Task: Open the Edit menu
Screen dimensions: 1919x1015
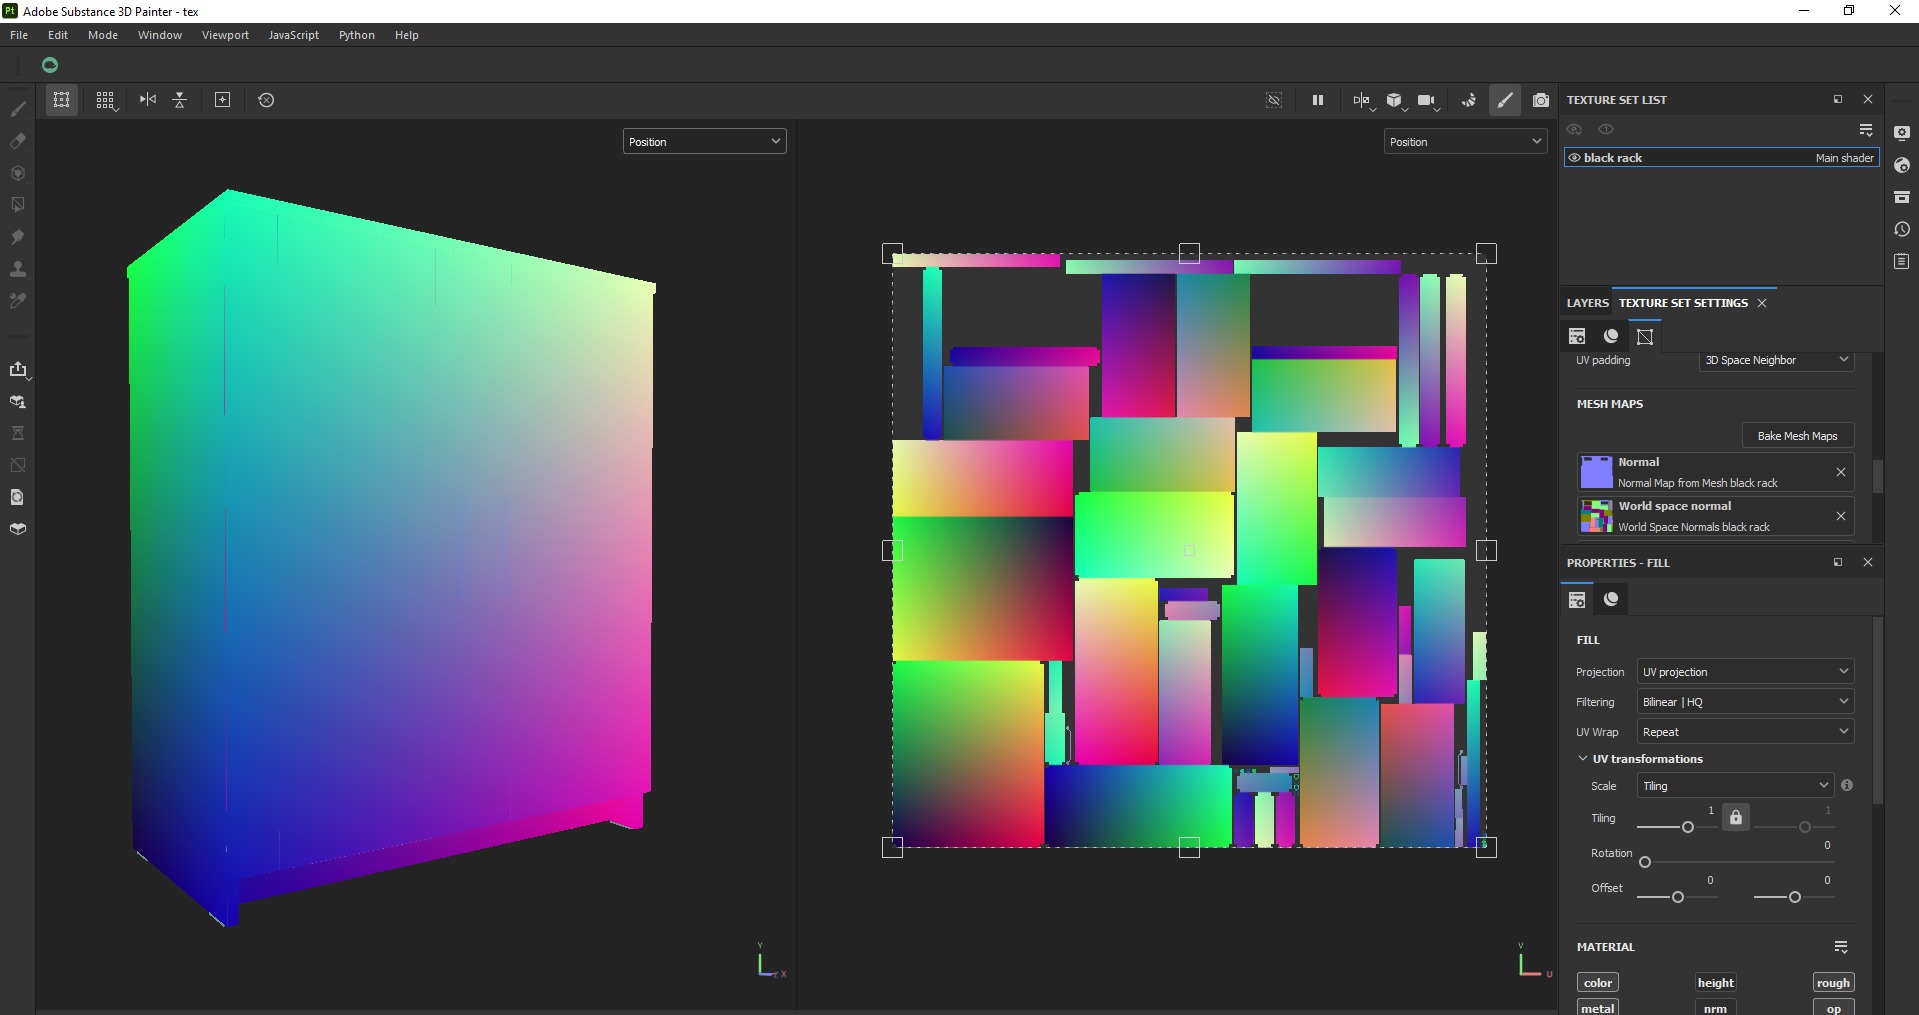Action: [58, 35]
